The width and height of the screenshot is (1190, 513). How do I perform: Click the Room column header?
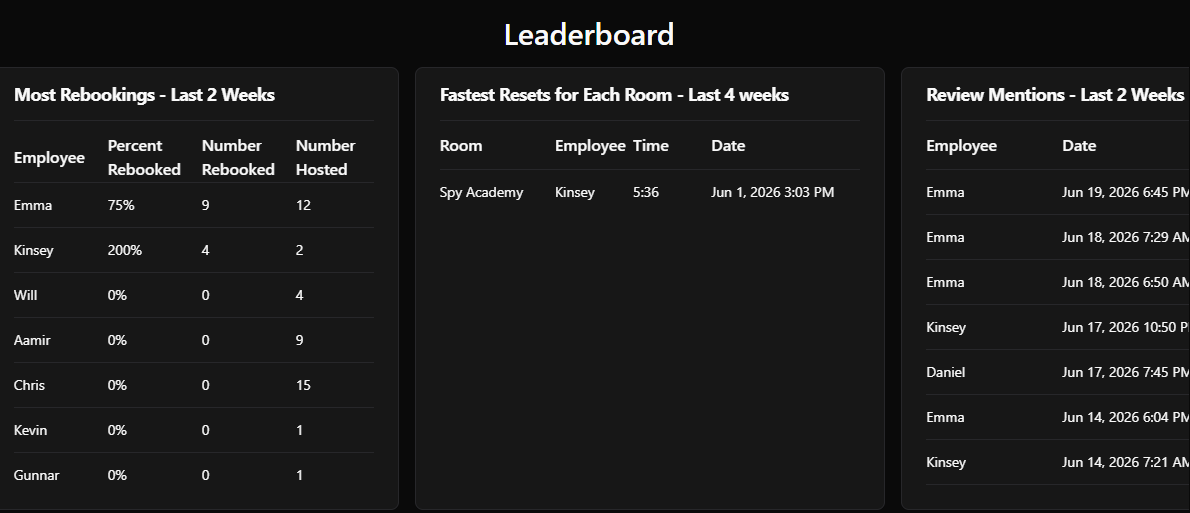pos(461,146)
